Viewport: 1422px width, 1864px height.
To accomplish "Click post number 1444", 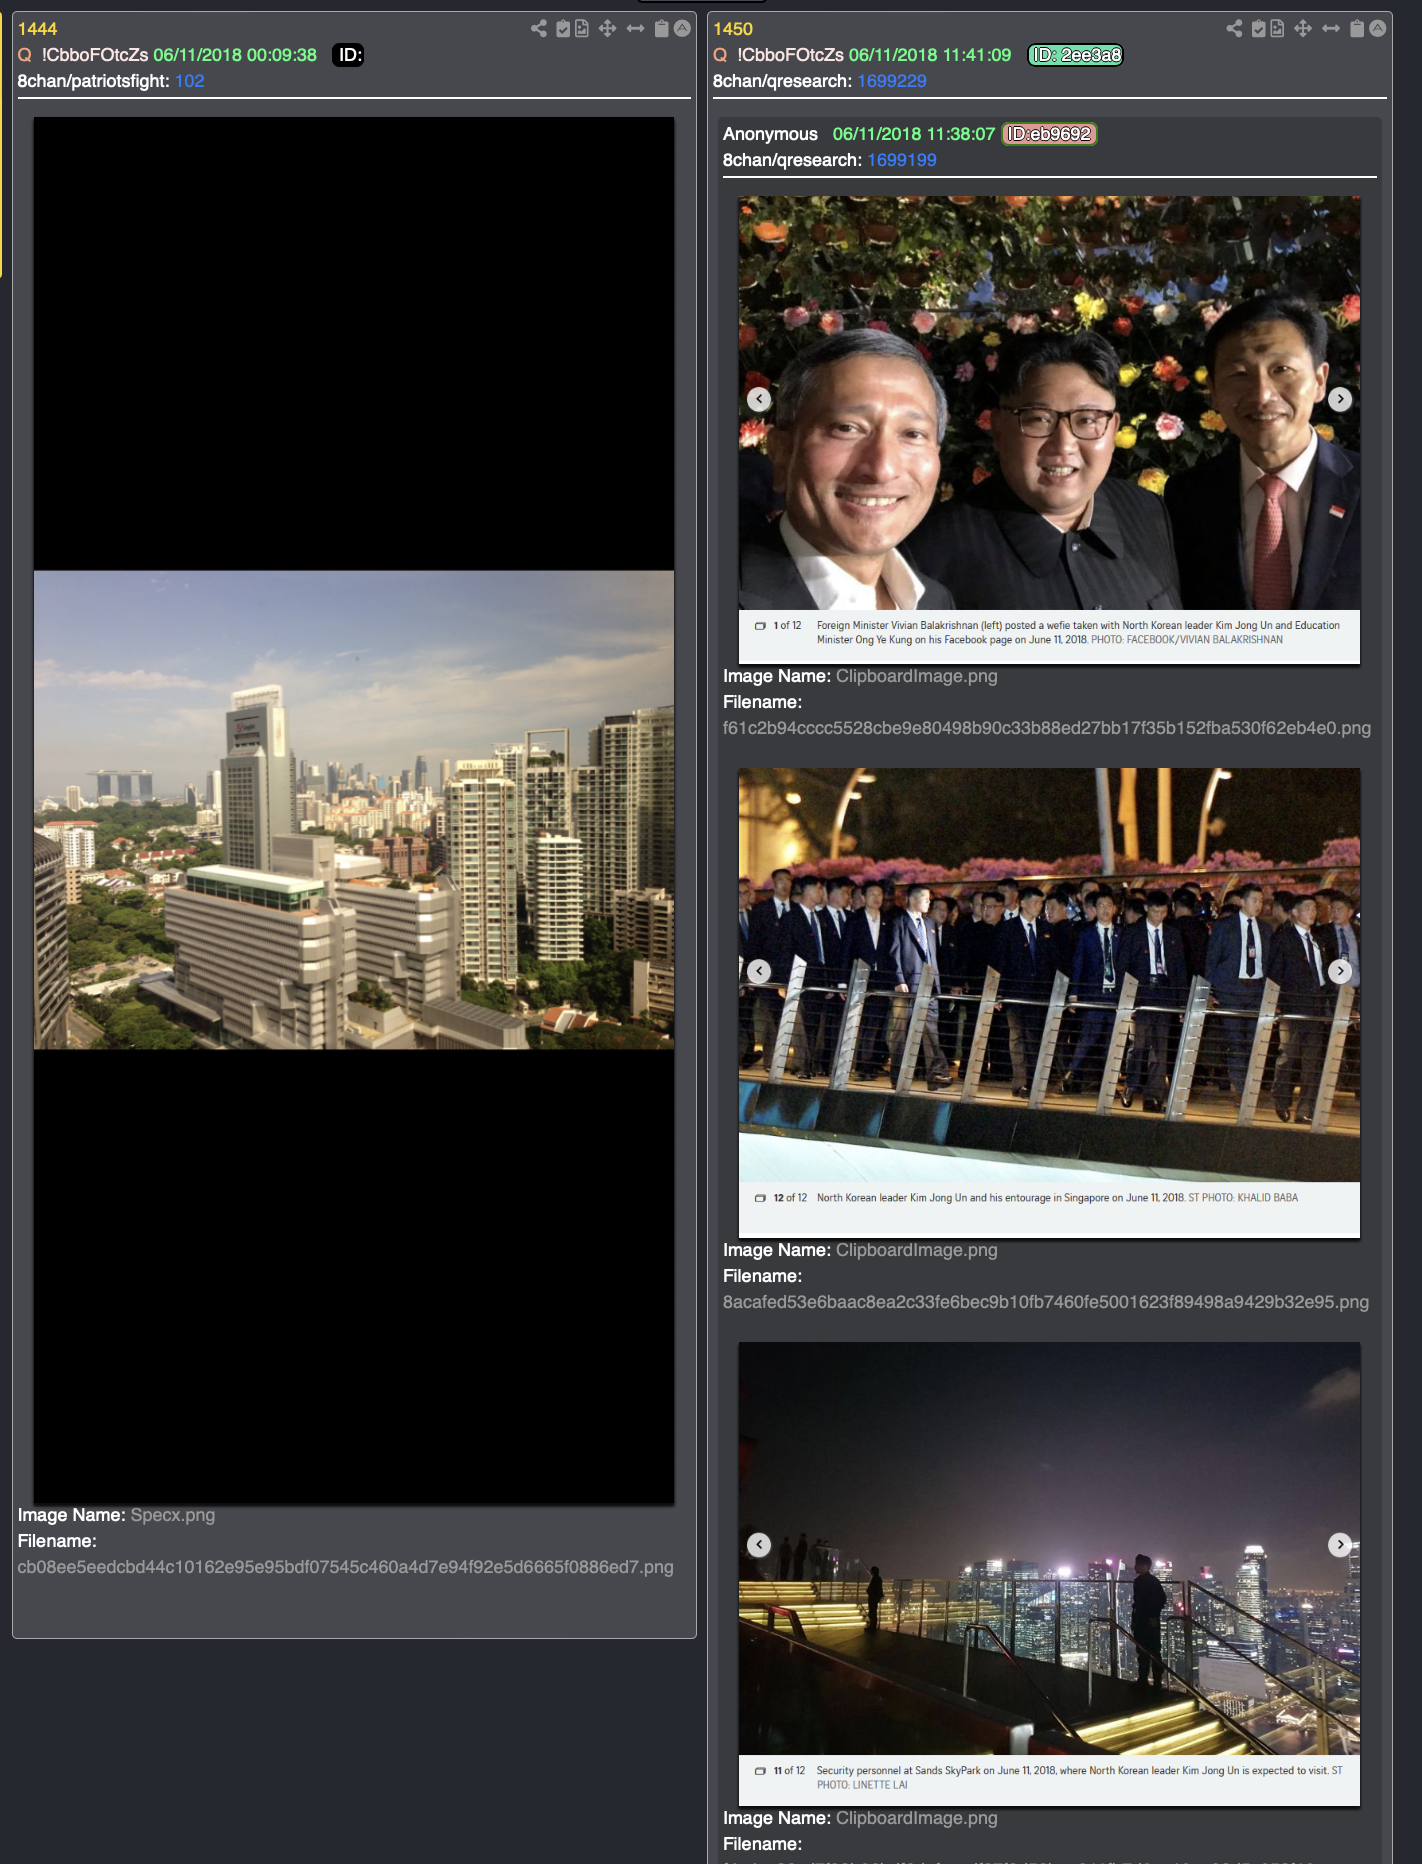I will [x=37, y=29].
